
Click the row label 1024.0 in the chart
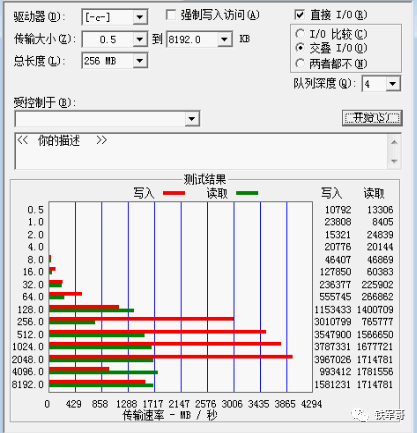click(28, 347)
